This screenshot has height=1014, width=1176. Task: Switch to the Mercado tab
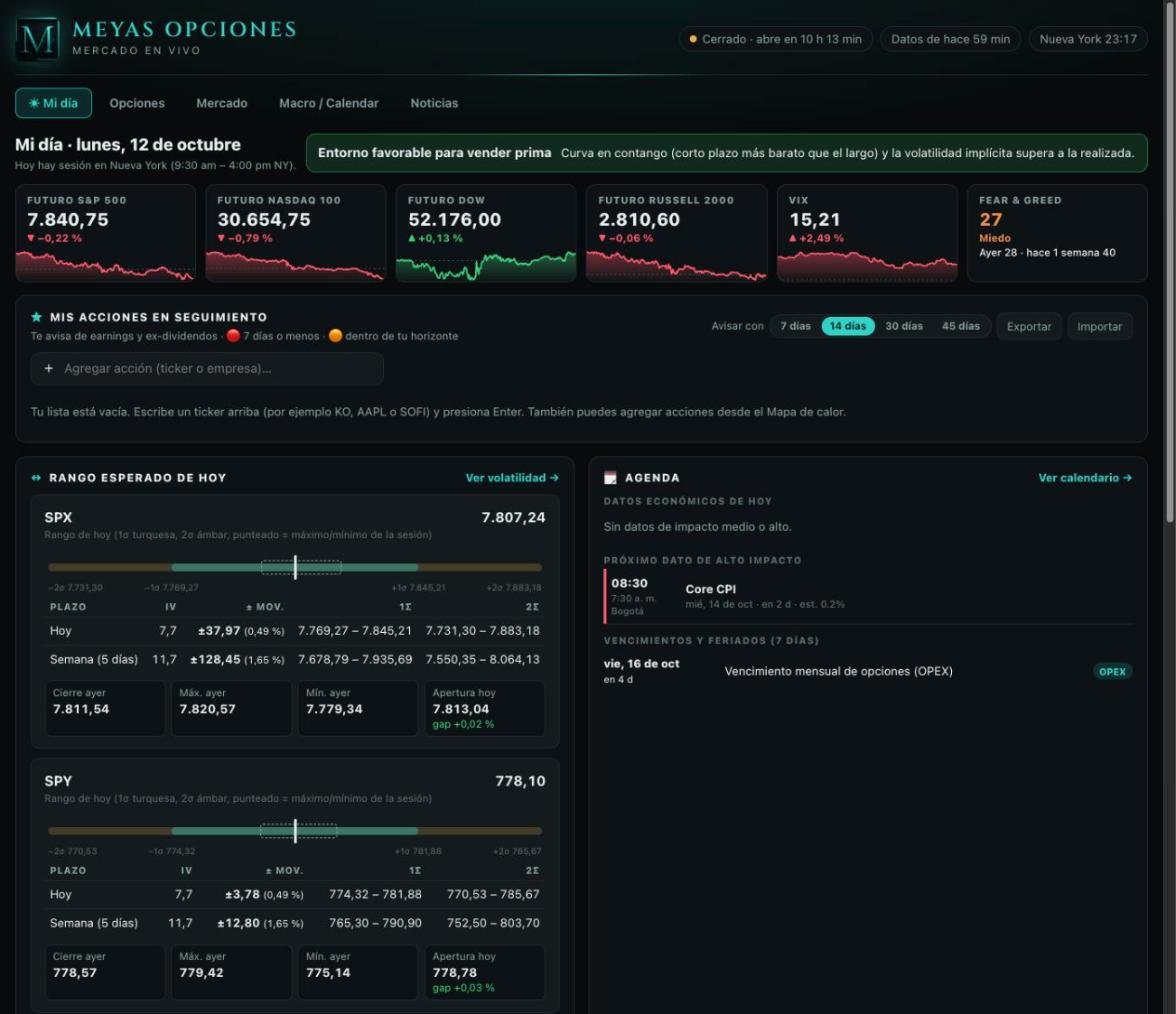pos(221,103)
